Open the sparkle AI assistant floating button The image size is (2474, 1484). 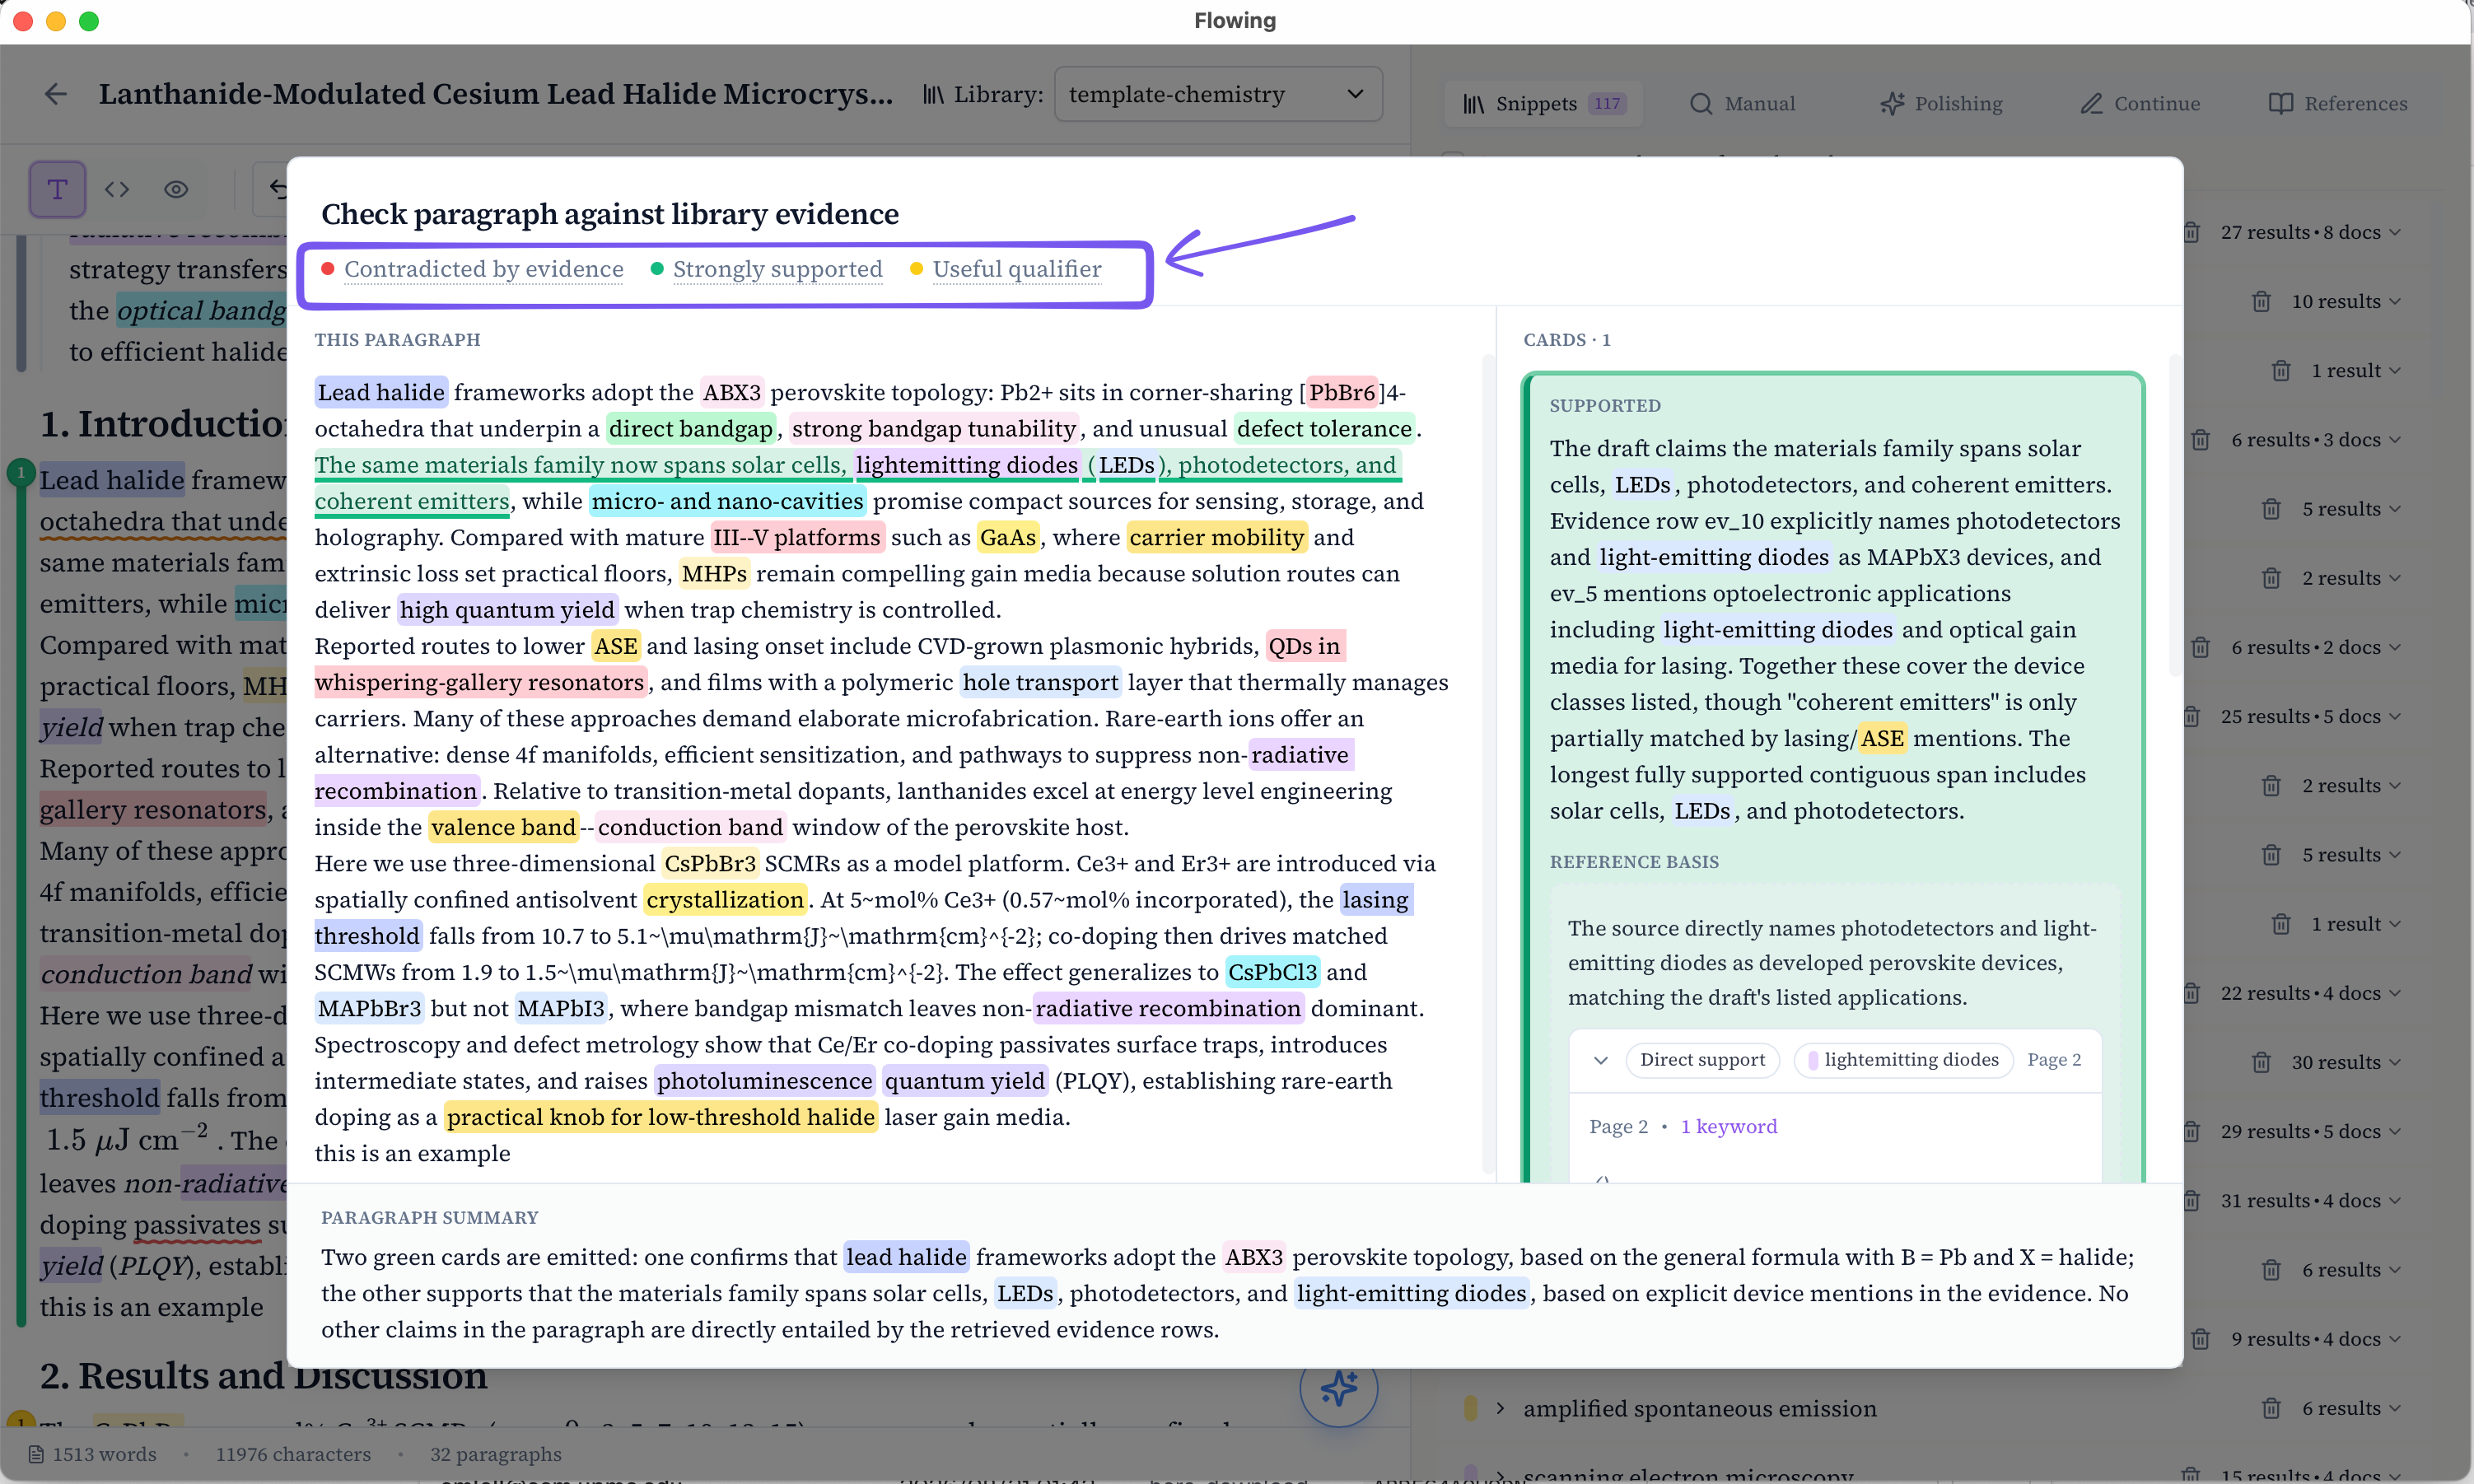(x=1338, y=1388)
